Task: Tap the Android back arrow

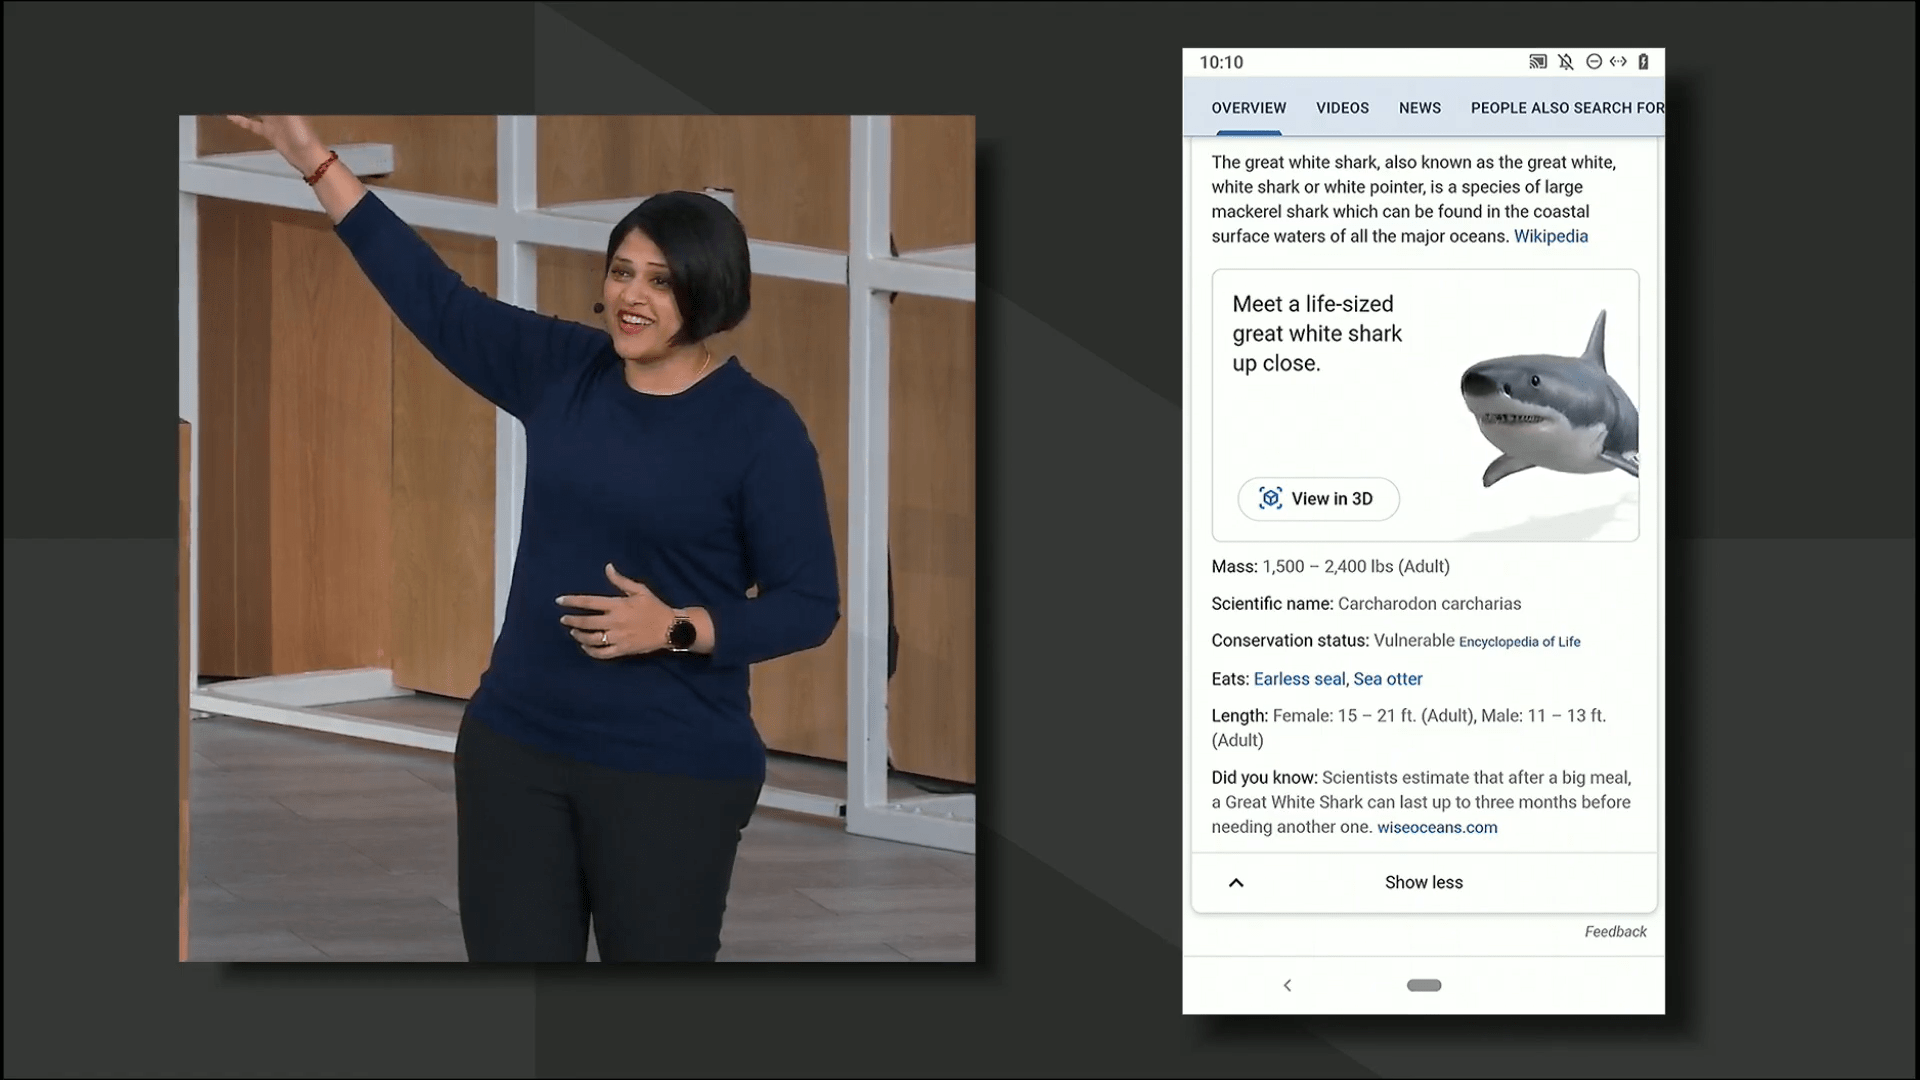Action: click(x=1287, y=985)
